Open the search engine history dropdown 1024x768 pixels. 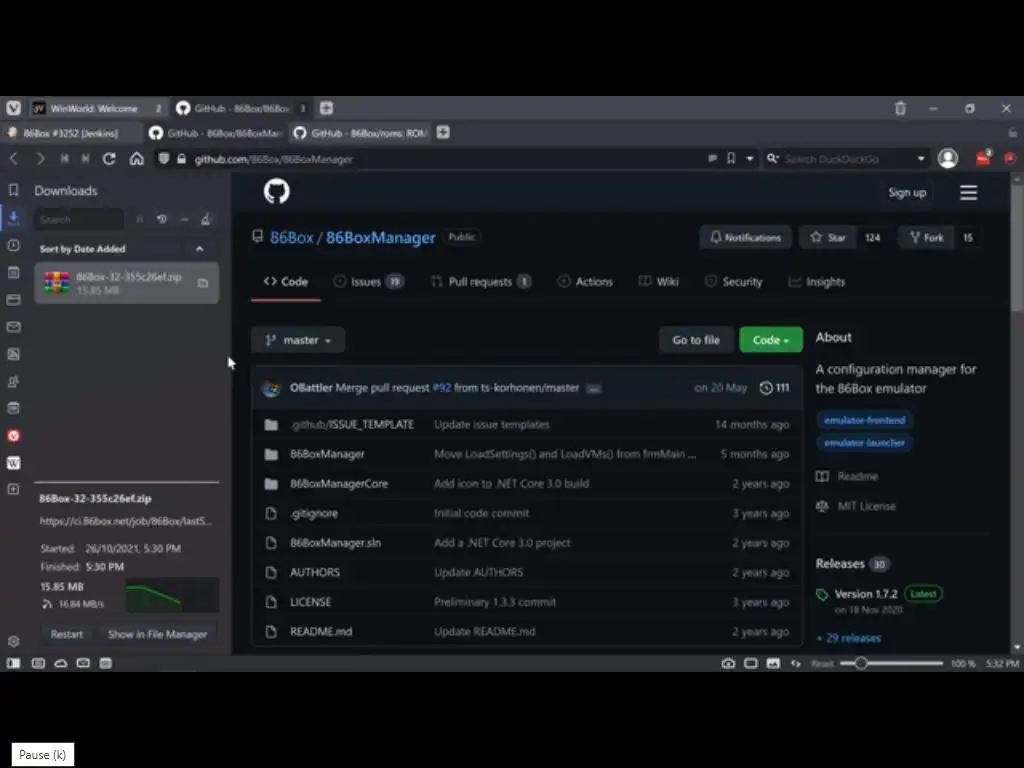[x=921, y=159]
